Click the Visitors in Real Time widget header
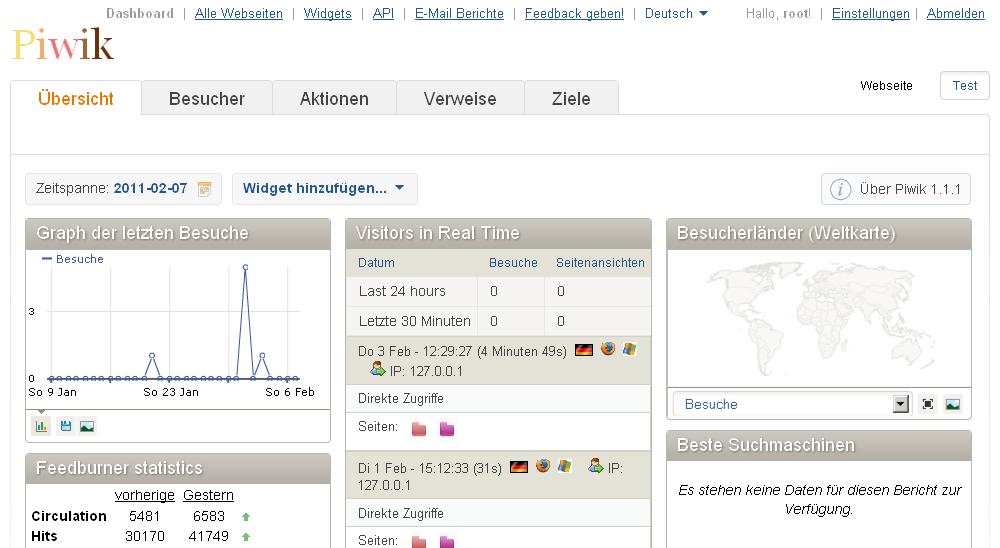The height and width of the screenshot is (548, 1000). coord(498,233)
